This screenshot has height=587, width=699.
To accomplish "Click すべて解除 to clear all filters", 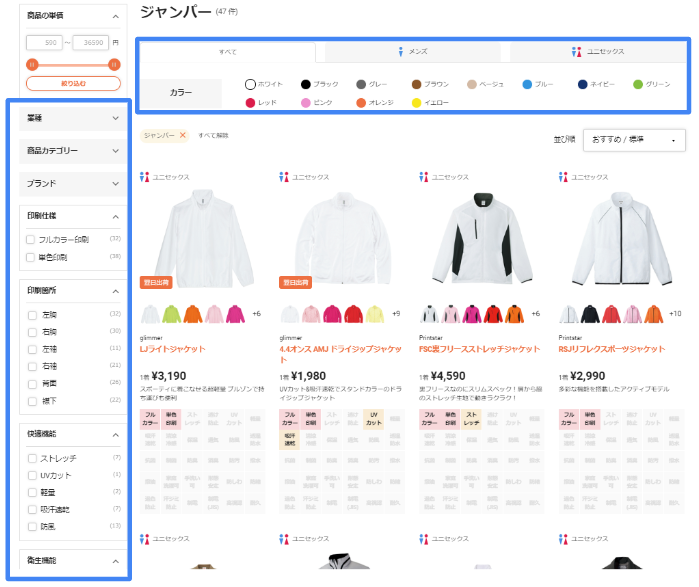I will click(213, 135).
